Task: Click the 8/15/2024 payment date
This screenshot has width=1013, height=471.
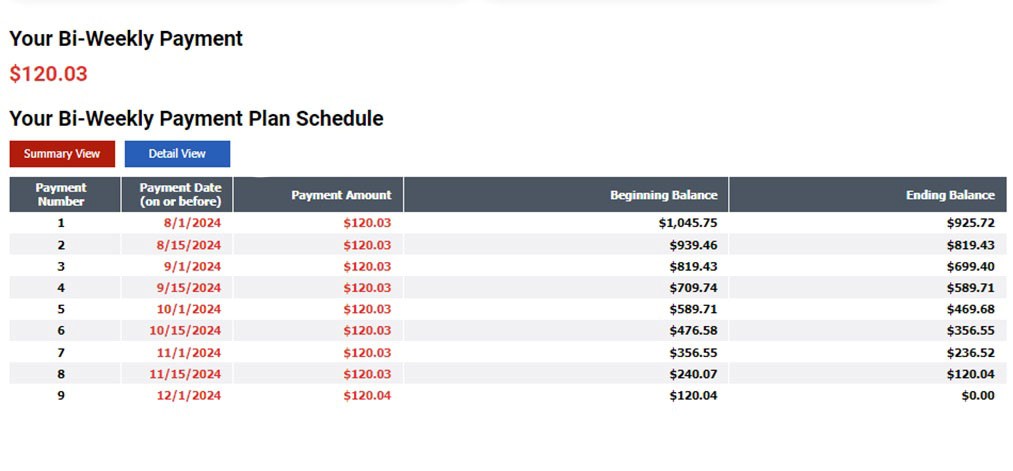Action: coord(189,245)
